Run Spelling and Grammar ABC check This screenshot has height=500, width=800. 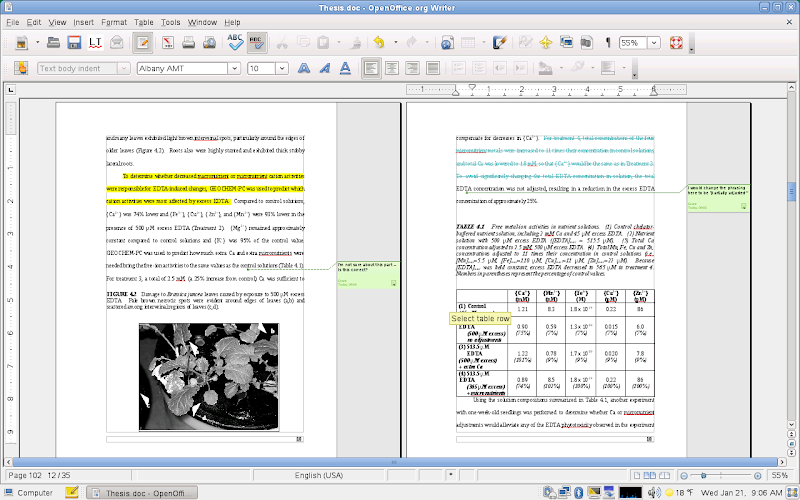click(235, 43)
